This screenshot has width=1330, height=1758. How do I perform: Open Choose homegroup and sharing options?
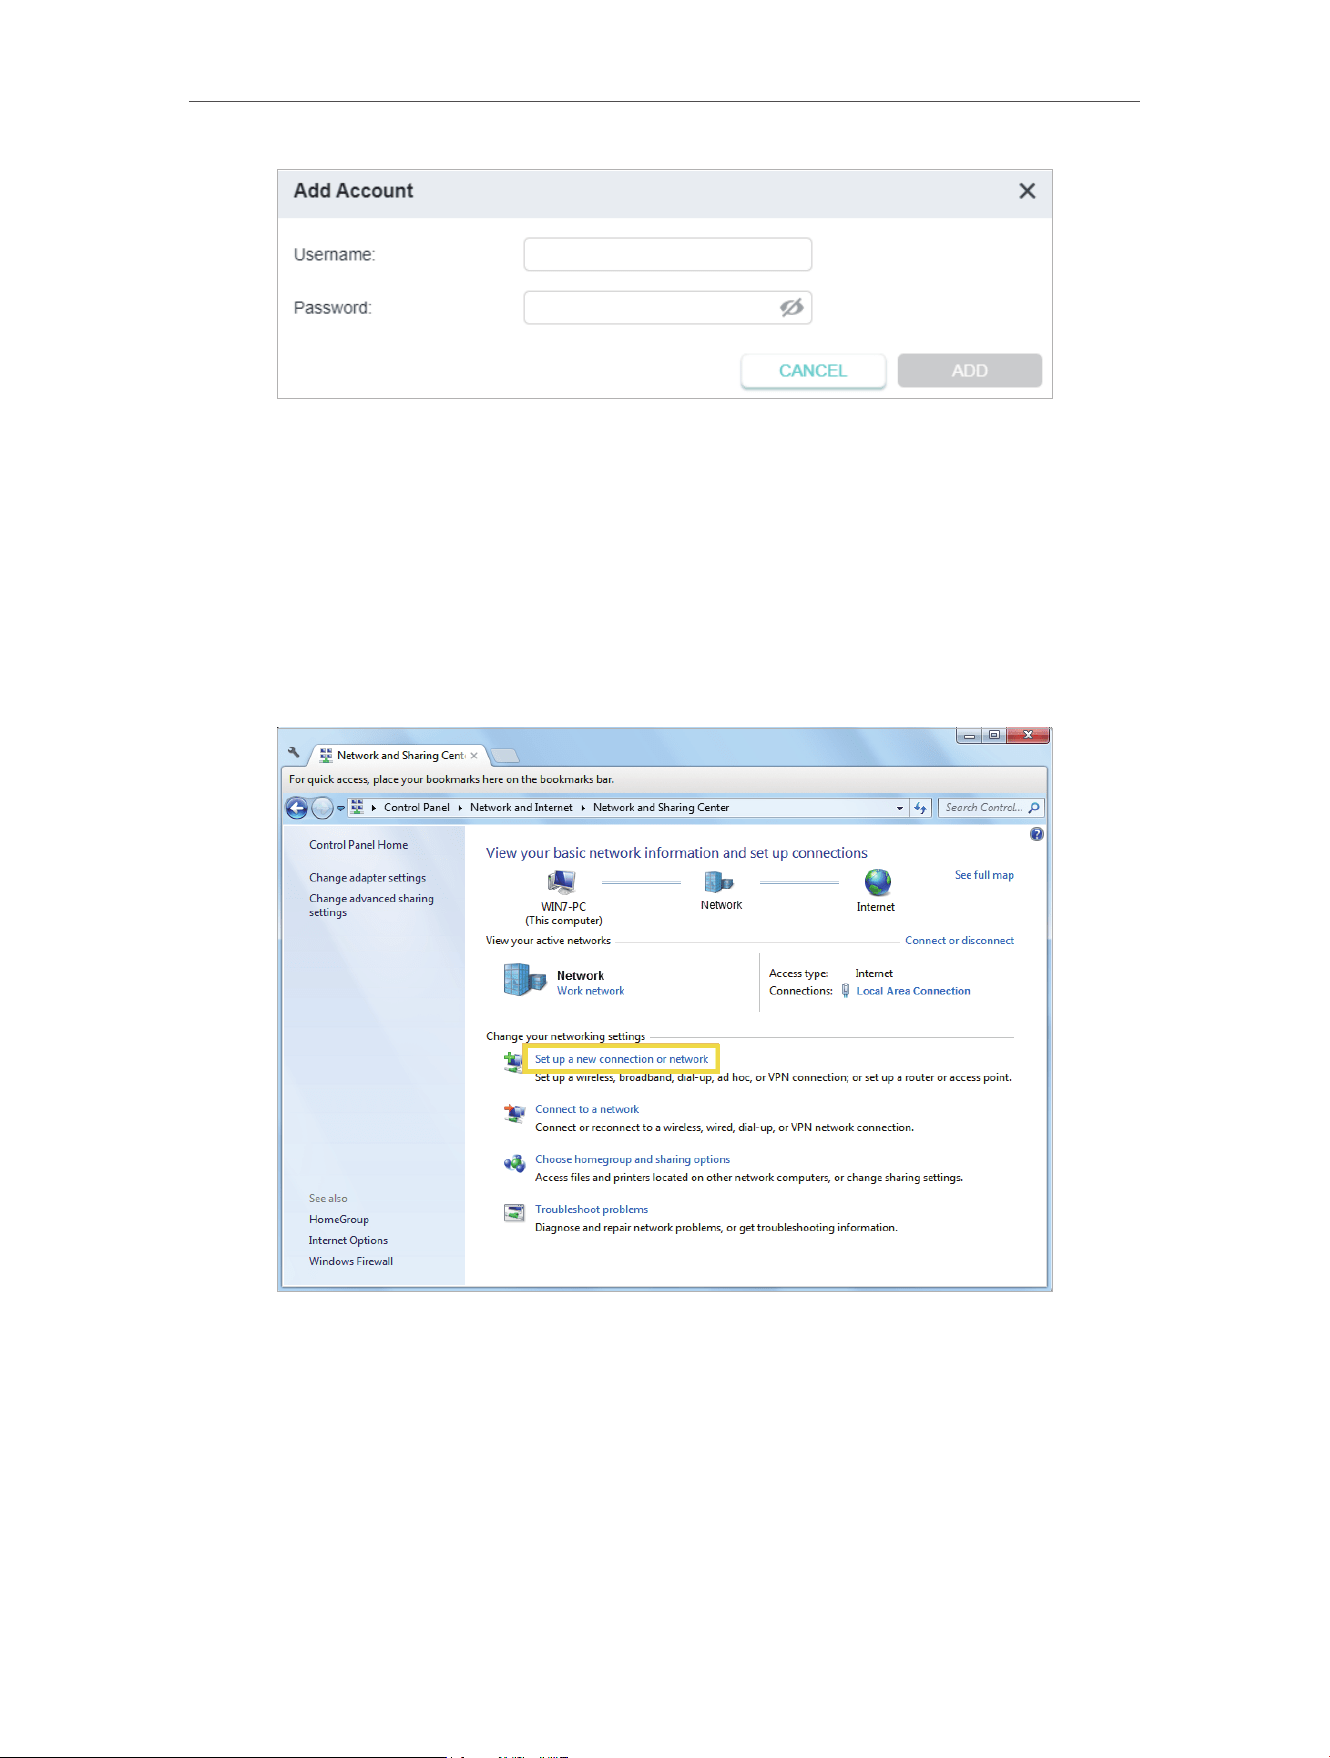632,1160
